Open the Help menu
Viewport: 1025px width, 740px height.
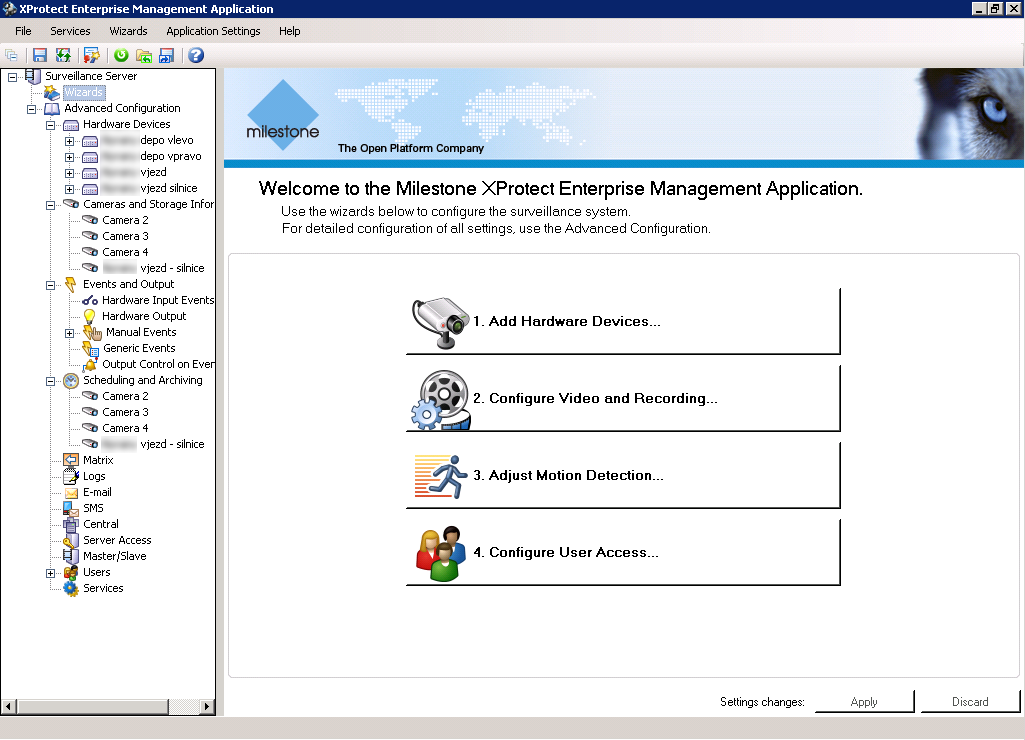290,31
